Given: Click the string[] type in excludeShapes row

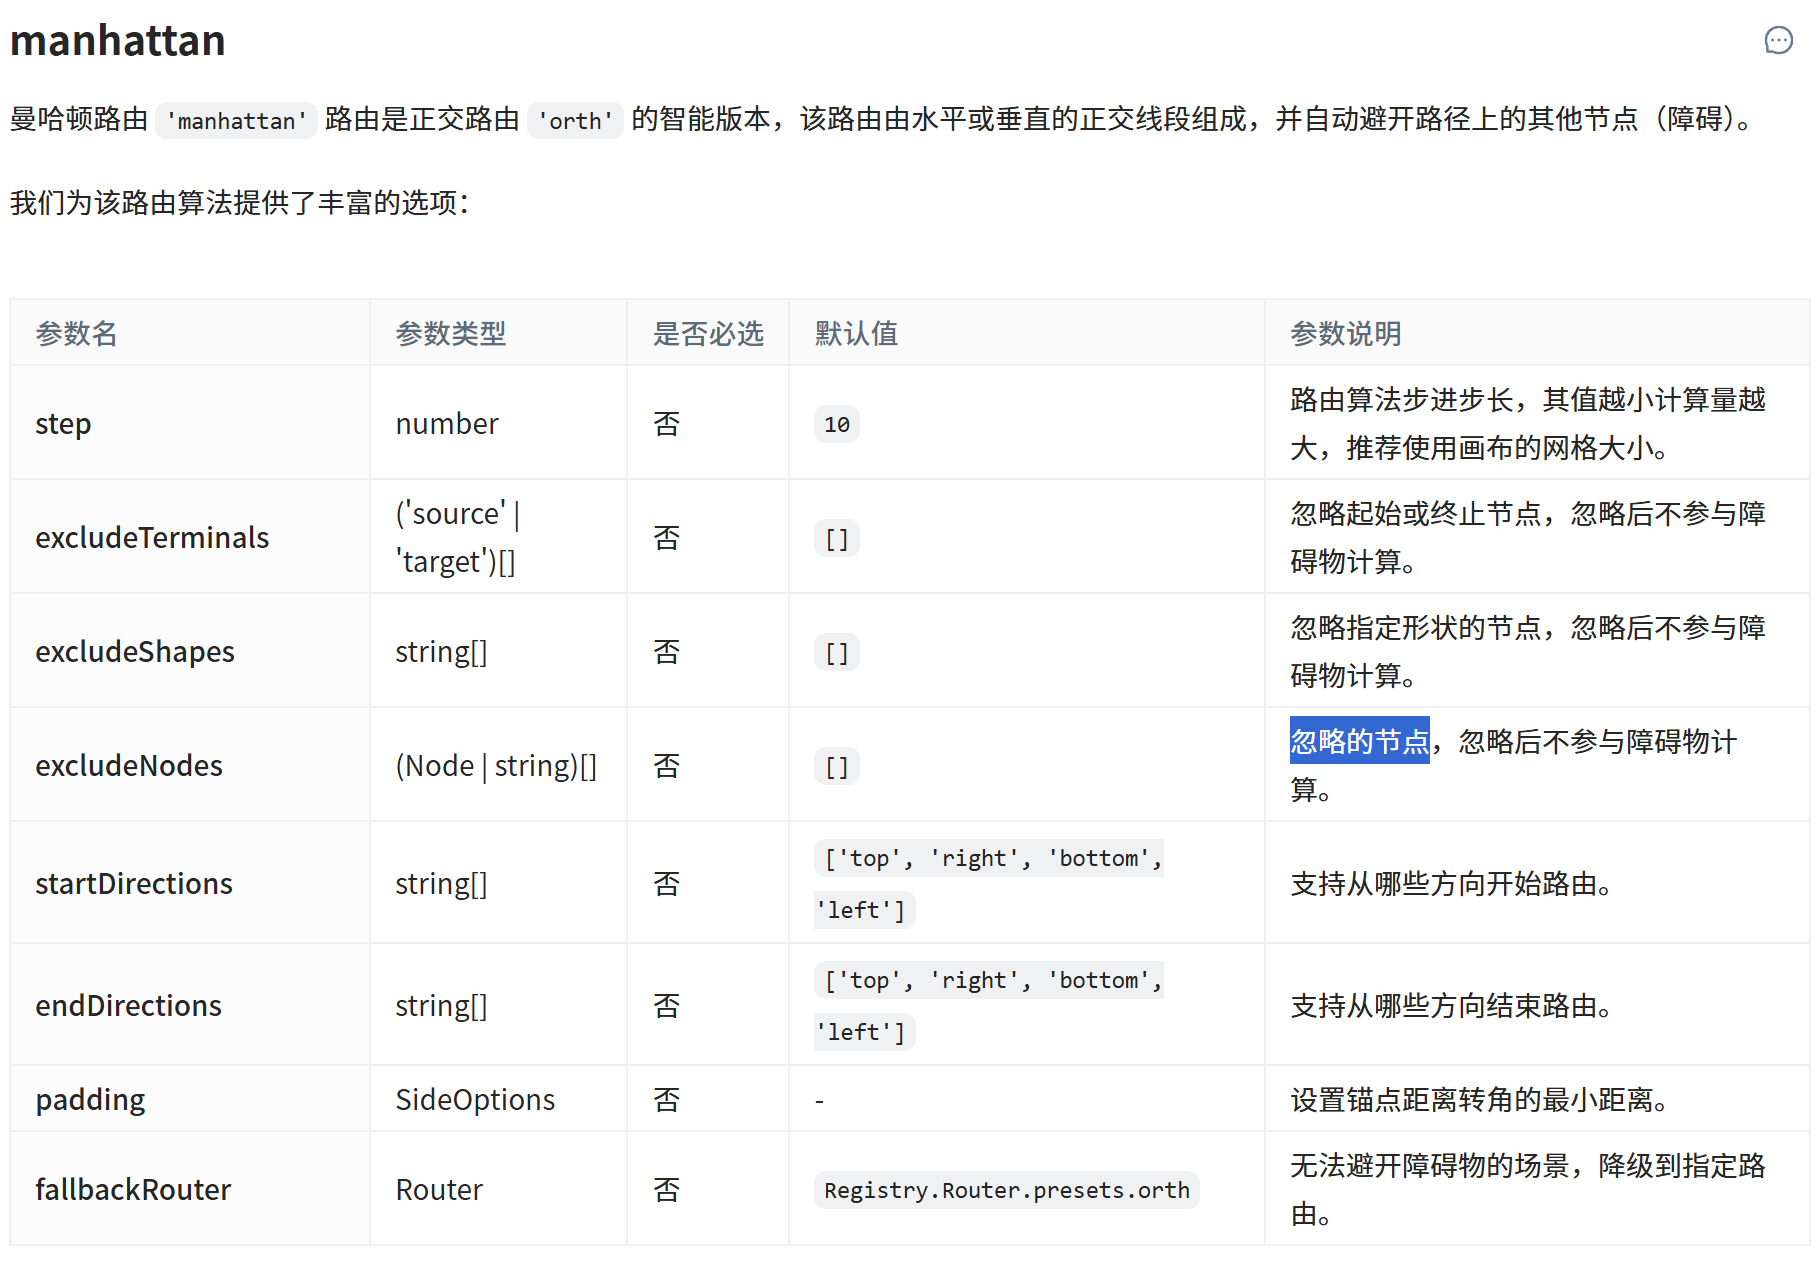Looking at the screenshot, I should click(441, 652).
